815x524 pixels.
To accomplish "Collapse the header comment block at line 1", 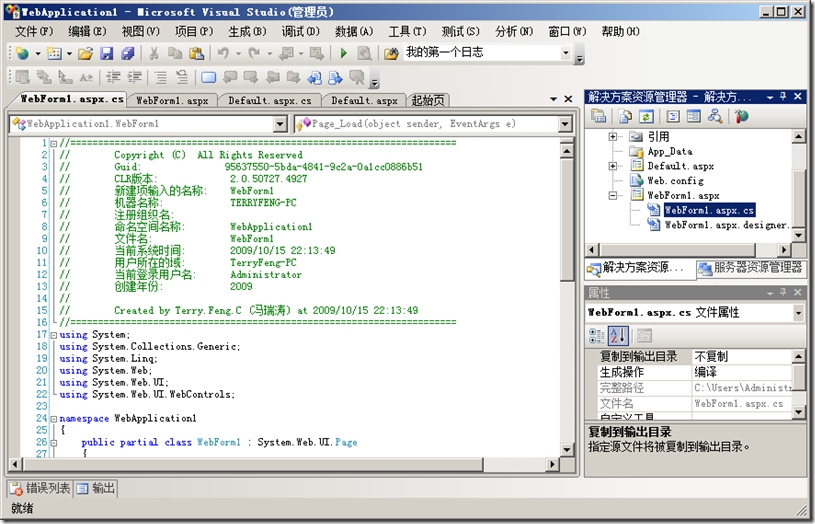I will 54,143.
